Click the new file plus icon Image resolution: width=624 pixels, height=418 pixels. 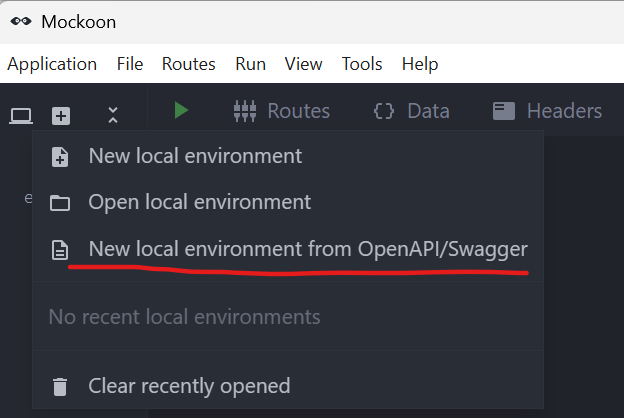tap(60, 156)
